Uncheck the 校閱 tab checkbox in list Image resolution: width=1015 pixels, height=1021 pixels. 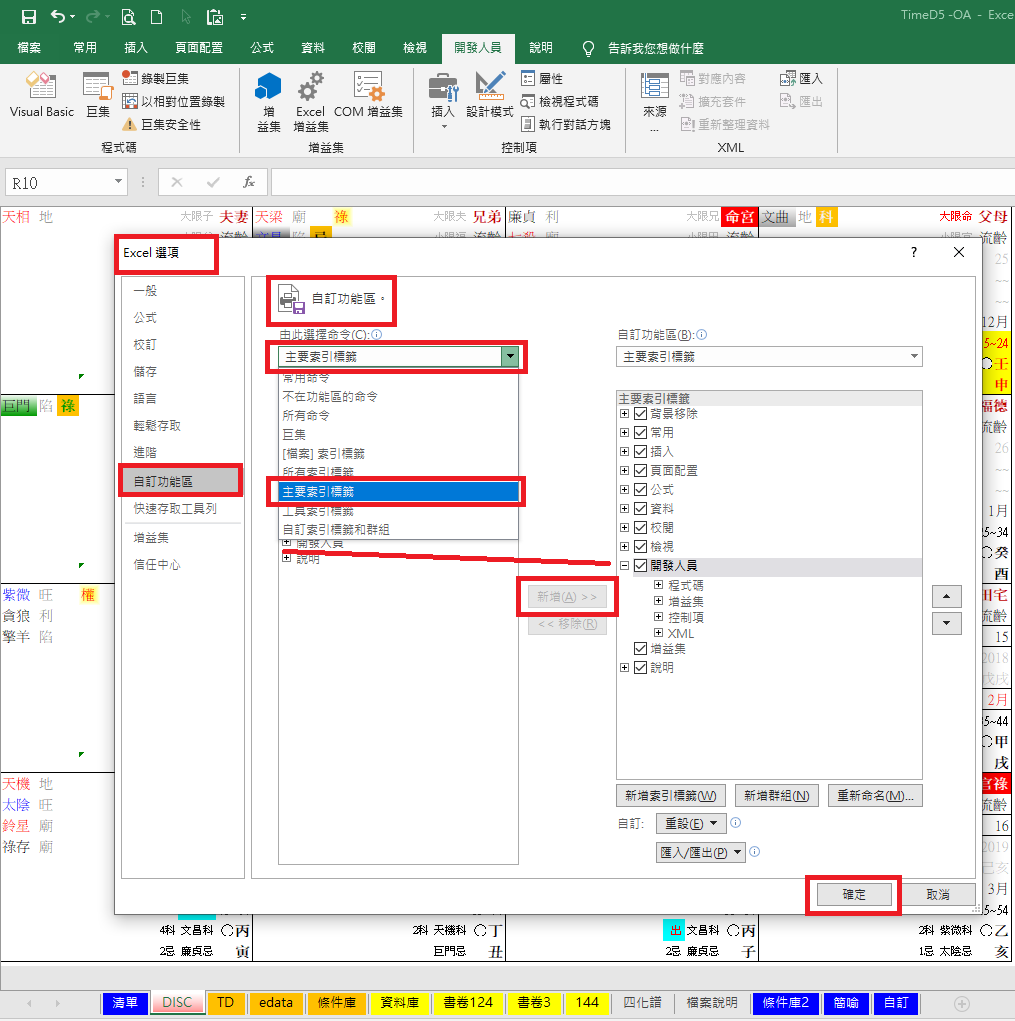click(x=640, y=527)
